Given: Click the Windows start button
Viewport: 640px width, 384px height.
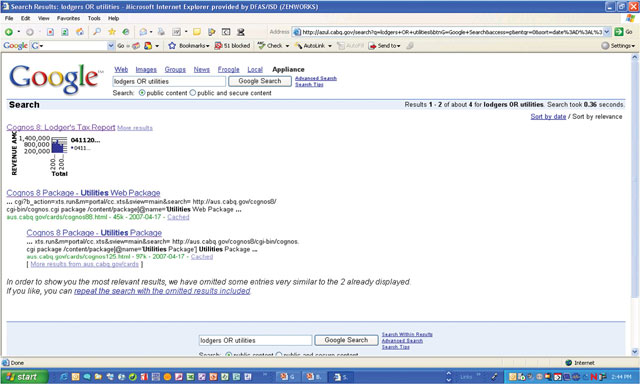Looking at the screenshot, I should 24,377.
